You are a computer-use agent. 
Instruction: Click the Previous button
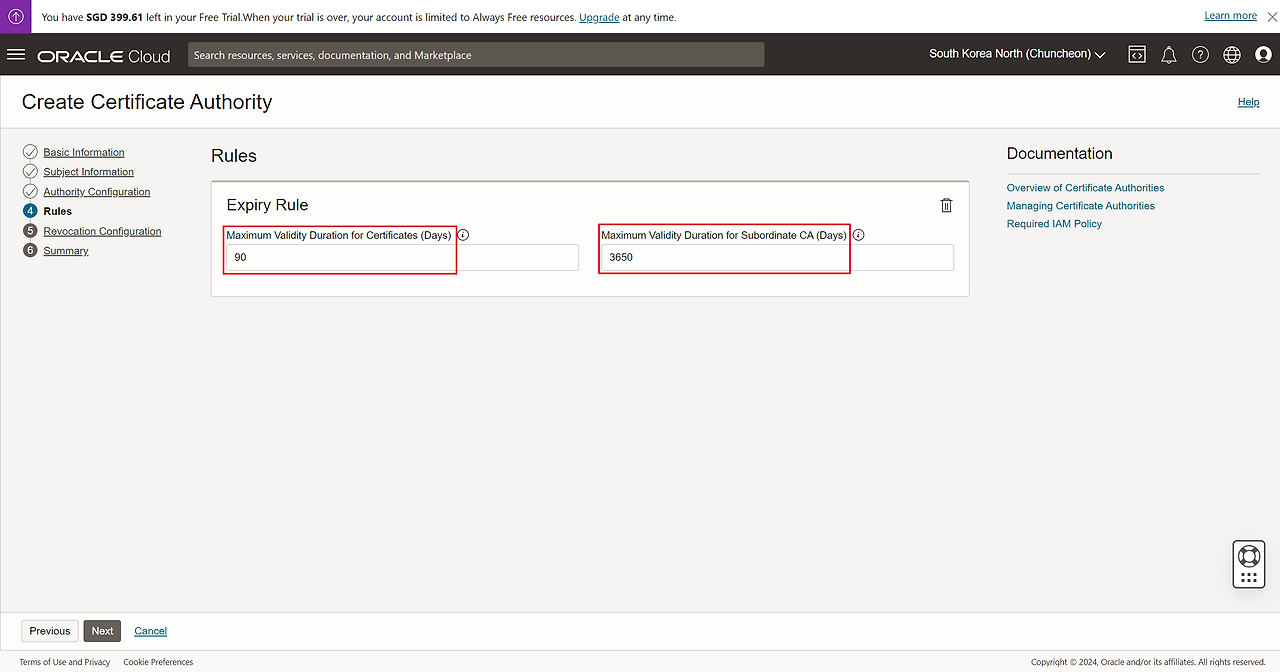pos(50,631)
